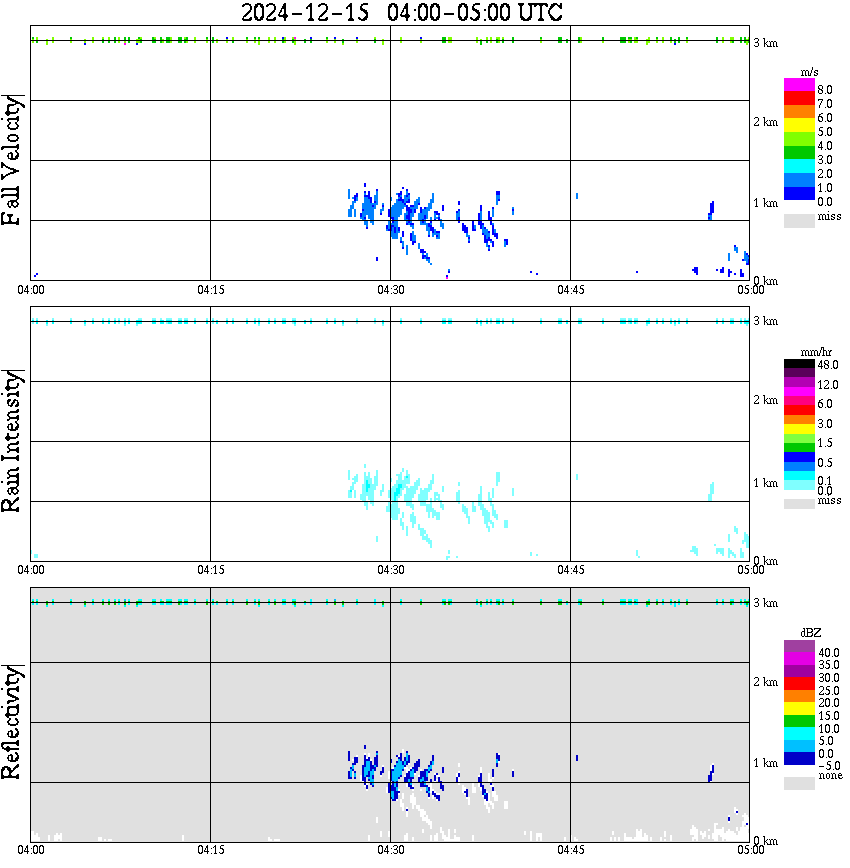Pick the 35.0 dBZ magenta swatch

[799, 658]
